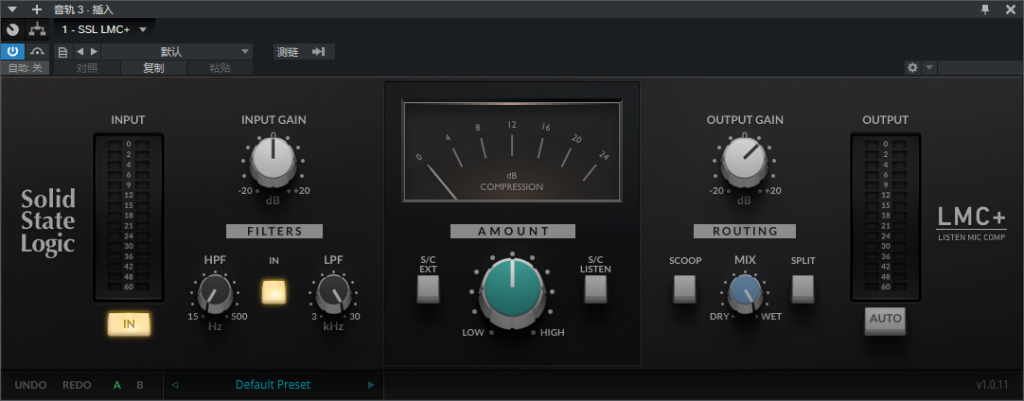This screenshot has width=1024, height=401.
Task: Open the title bar triangle menu
Action: click(x=12, y=9)
